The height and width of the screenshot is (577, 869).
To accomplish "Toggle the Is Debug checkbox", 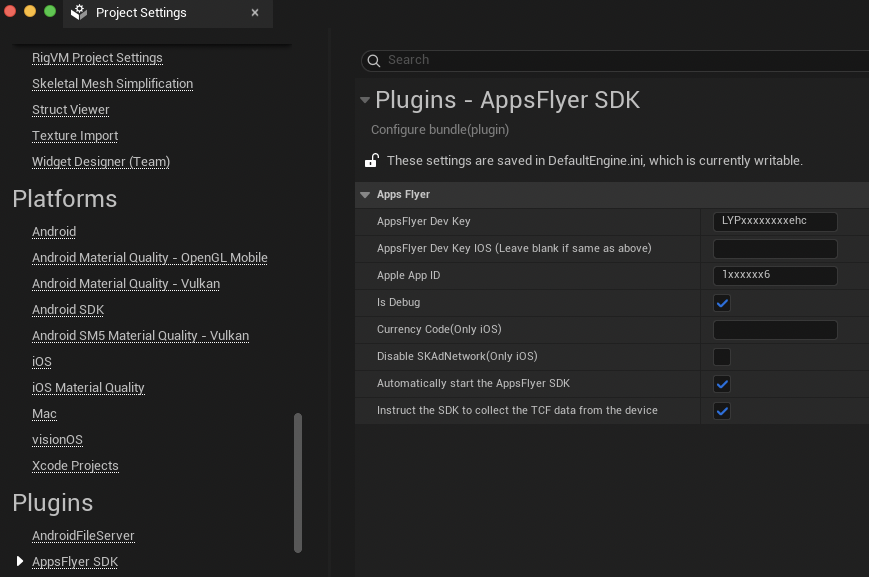I will pos(722,303).
